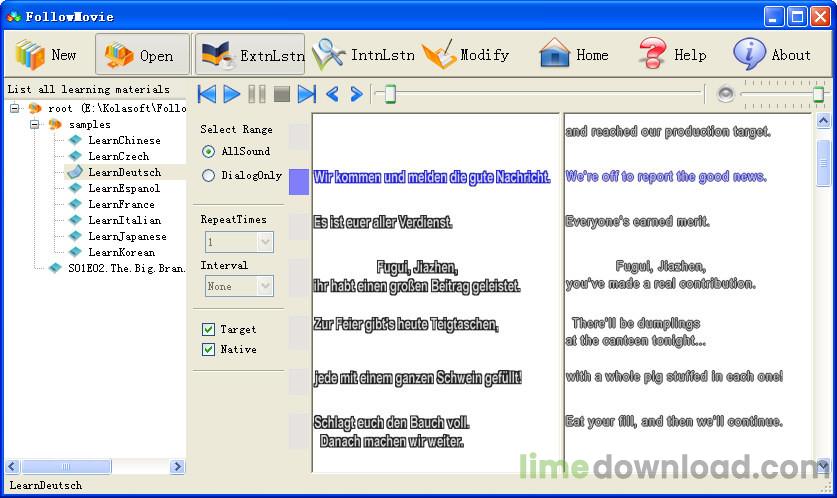Select the AllSound radio button
This screenshot has height=498, width=837.
208,152
